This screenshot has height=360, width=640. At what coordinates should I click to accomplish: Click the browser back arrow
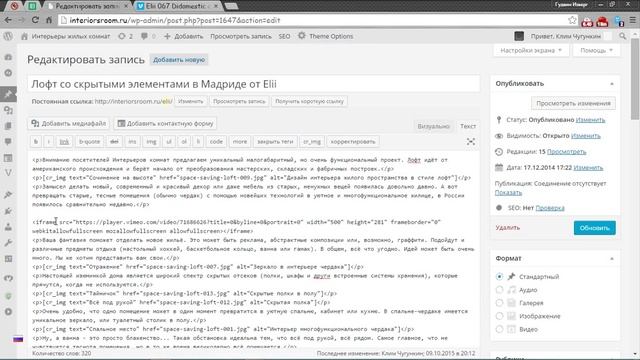click(x=8, y=20)
